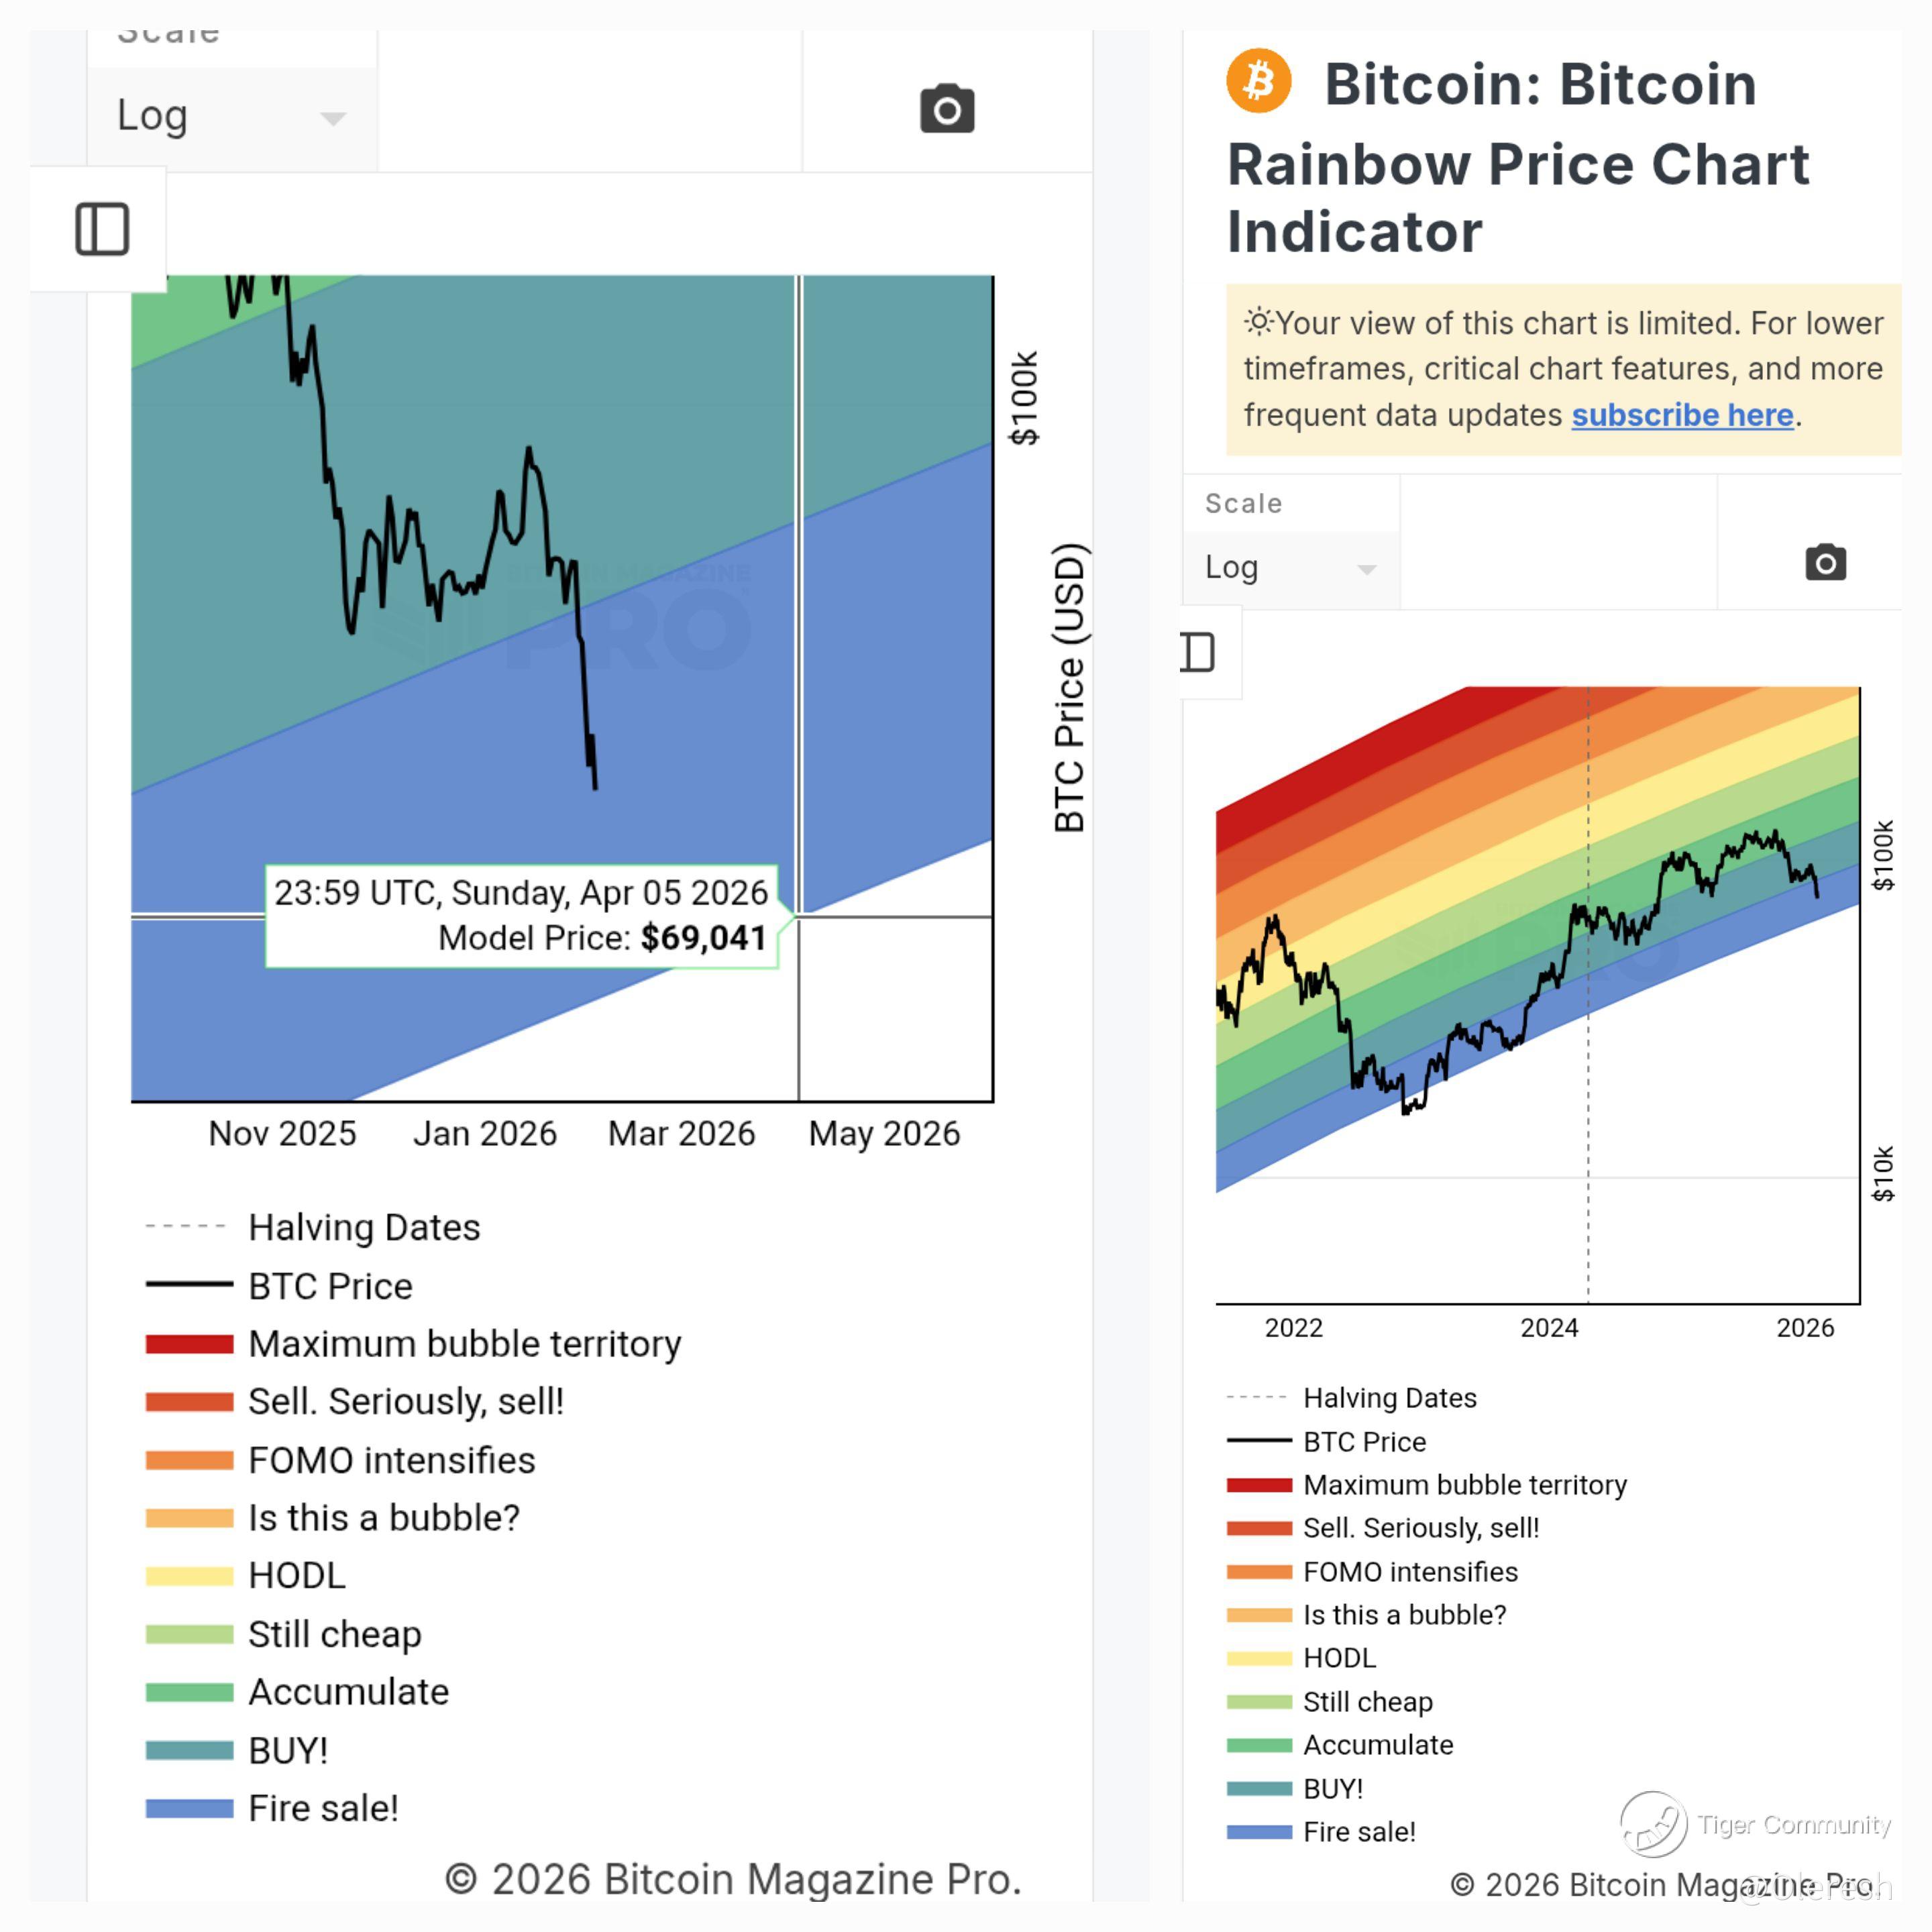Click the camera snapshot icon in left panel
The width and height of the screenshot is (1932, 1932).
click(x=946, y=109)
